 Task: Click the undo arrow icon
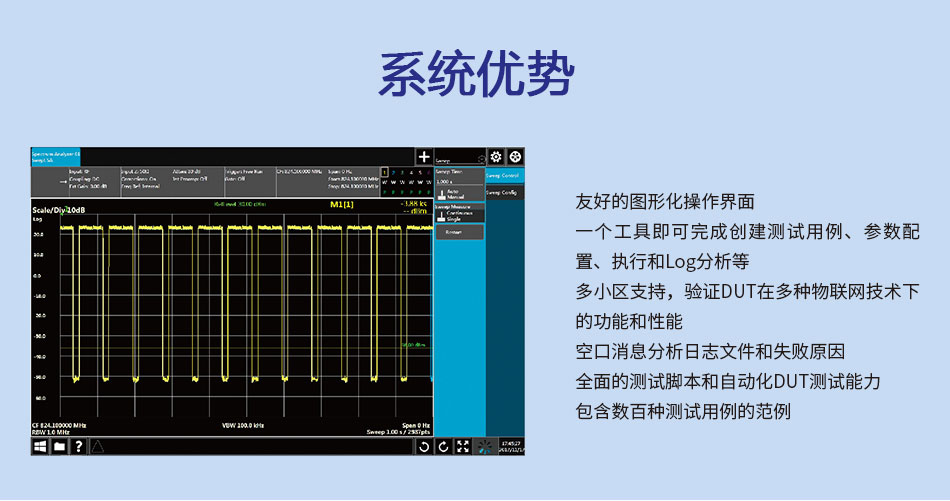(x=424, y=446)
